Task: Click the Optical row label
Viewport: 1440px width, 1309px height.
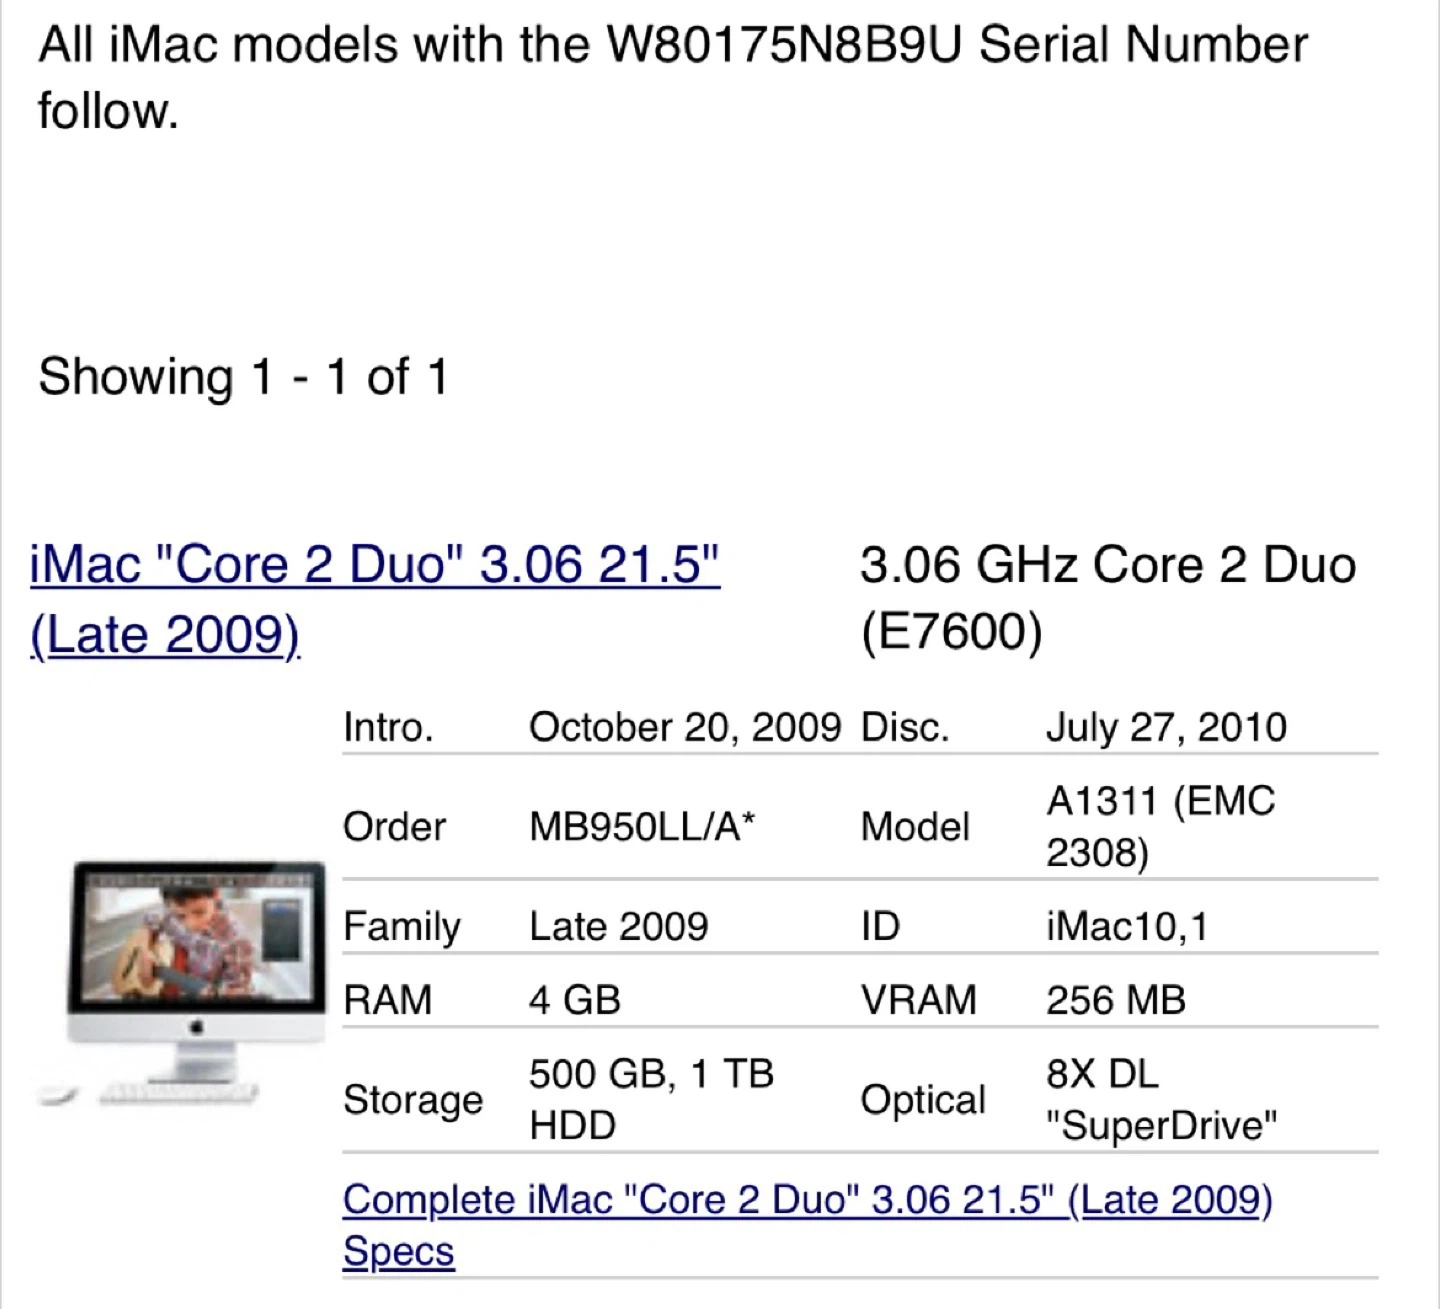Action: coord(923,1100)
